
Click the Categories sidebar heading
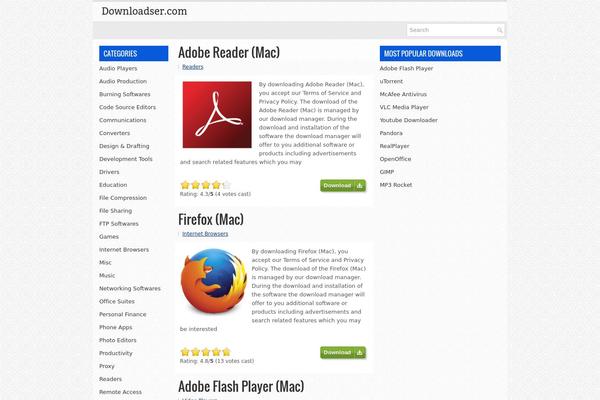tap(134, 54)
